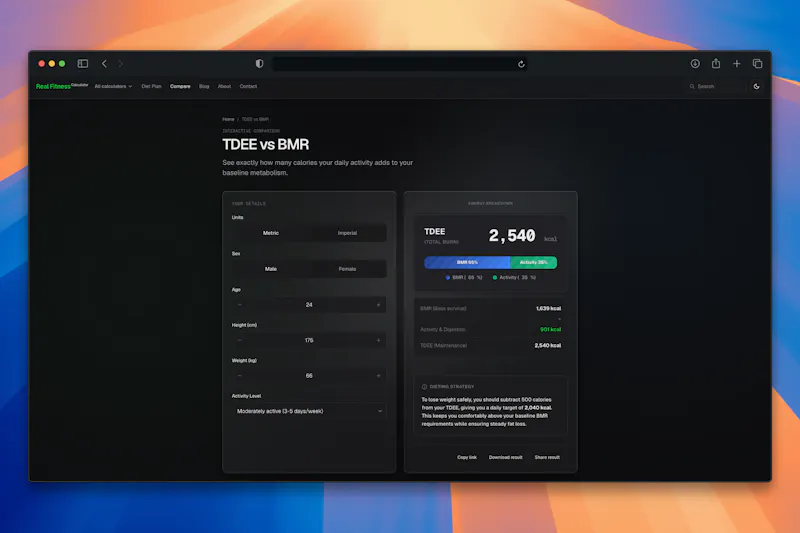Open the Compare nav item
Image resolution: width=800 pixels, height=533 pixels.
180,86
